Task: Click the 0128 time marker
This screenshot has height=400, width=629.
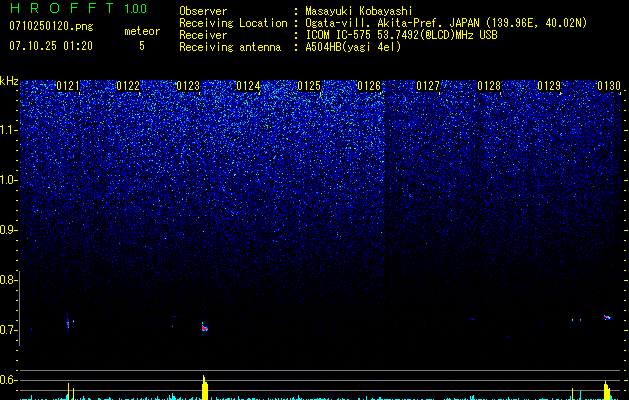Action: [x=489, y=86]
